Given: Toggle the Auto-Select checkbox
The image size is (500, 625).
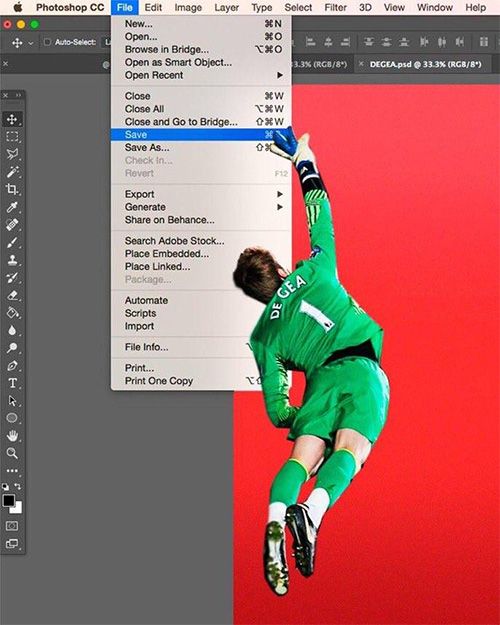Looking at the screenshot, I should coord(47,42).
